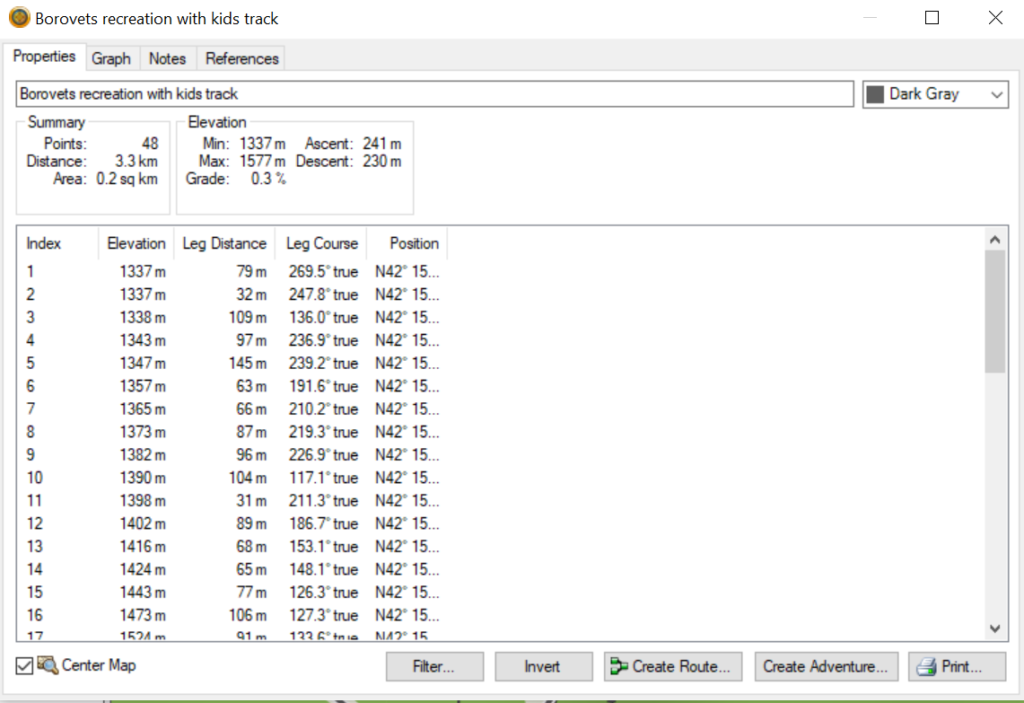Click the track name input field
This screenshot has width=1024, height=703.
pyautogui.click(x=434, y=94)
